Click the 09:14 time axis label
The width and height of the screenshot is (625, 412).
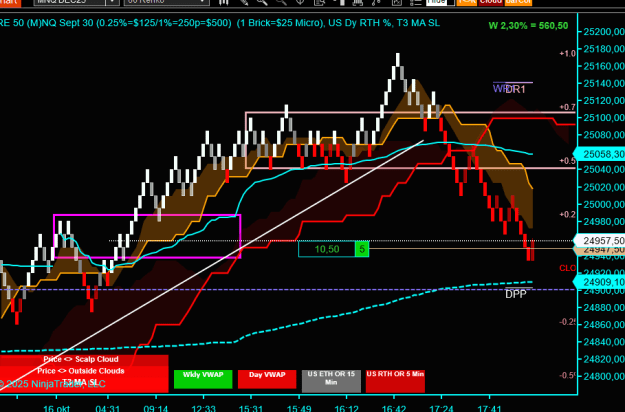[x=156, y=408]
